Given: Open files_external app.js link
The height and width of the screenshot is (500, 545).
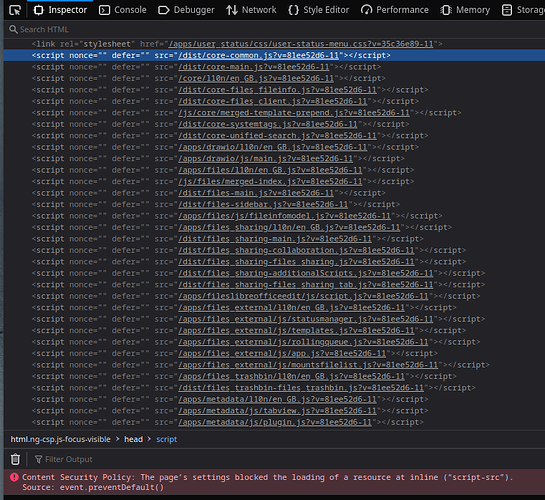Looking at the screenshot, I should tap(282, 353).
